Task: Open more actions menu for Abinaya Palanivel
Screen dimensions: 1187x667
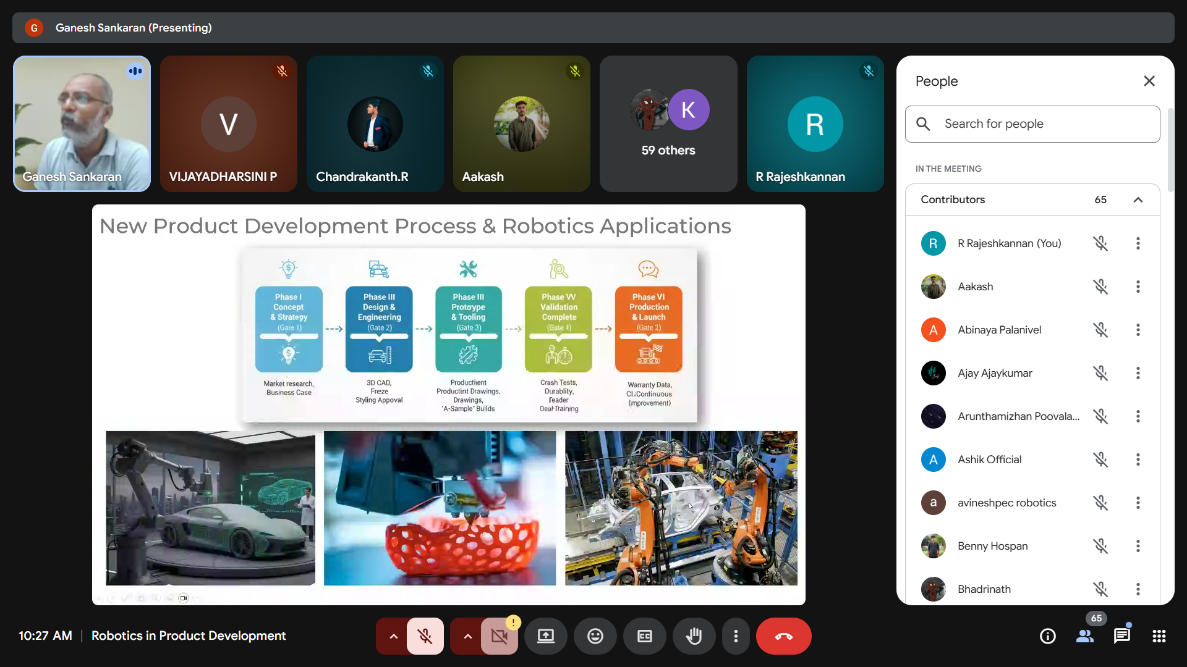Action: click(x=1138, y=330)
